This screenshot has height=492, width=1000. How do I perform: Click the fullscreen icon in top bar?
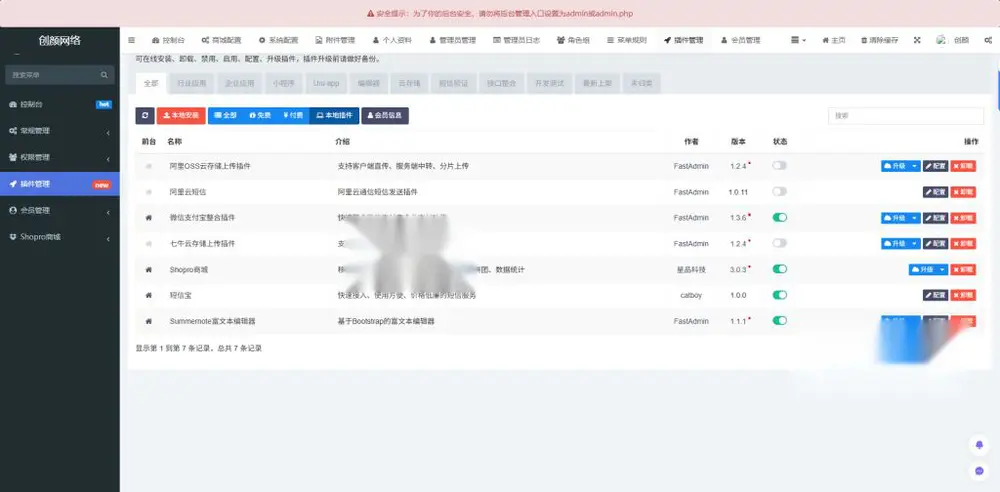click(x=917, y=40)
